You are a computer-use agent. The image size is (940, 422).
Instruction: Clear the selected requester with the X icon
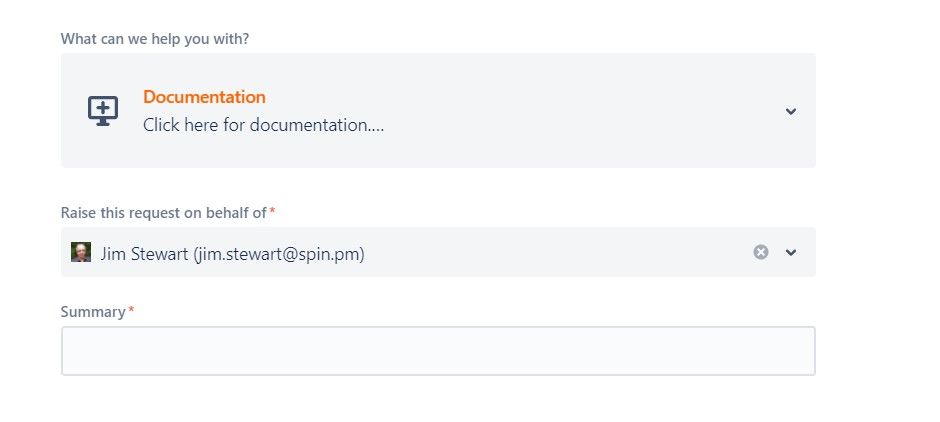pyautogui.click(x=761, y=252)
